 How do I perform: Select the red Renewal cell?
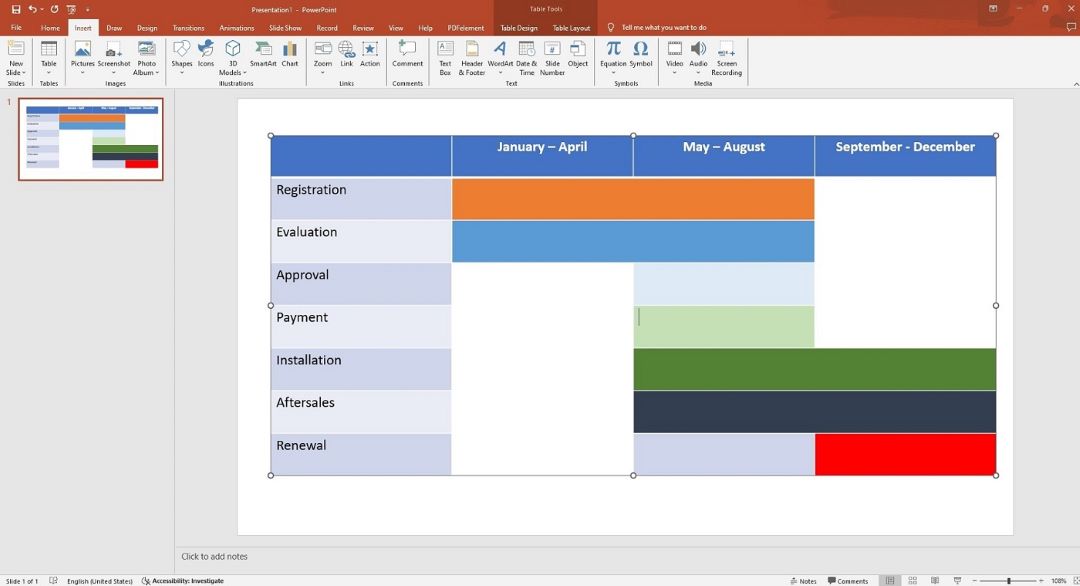(905, 454)
